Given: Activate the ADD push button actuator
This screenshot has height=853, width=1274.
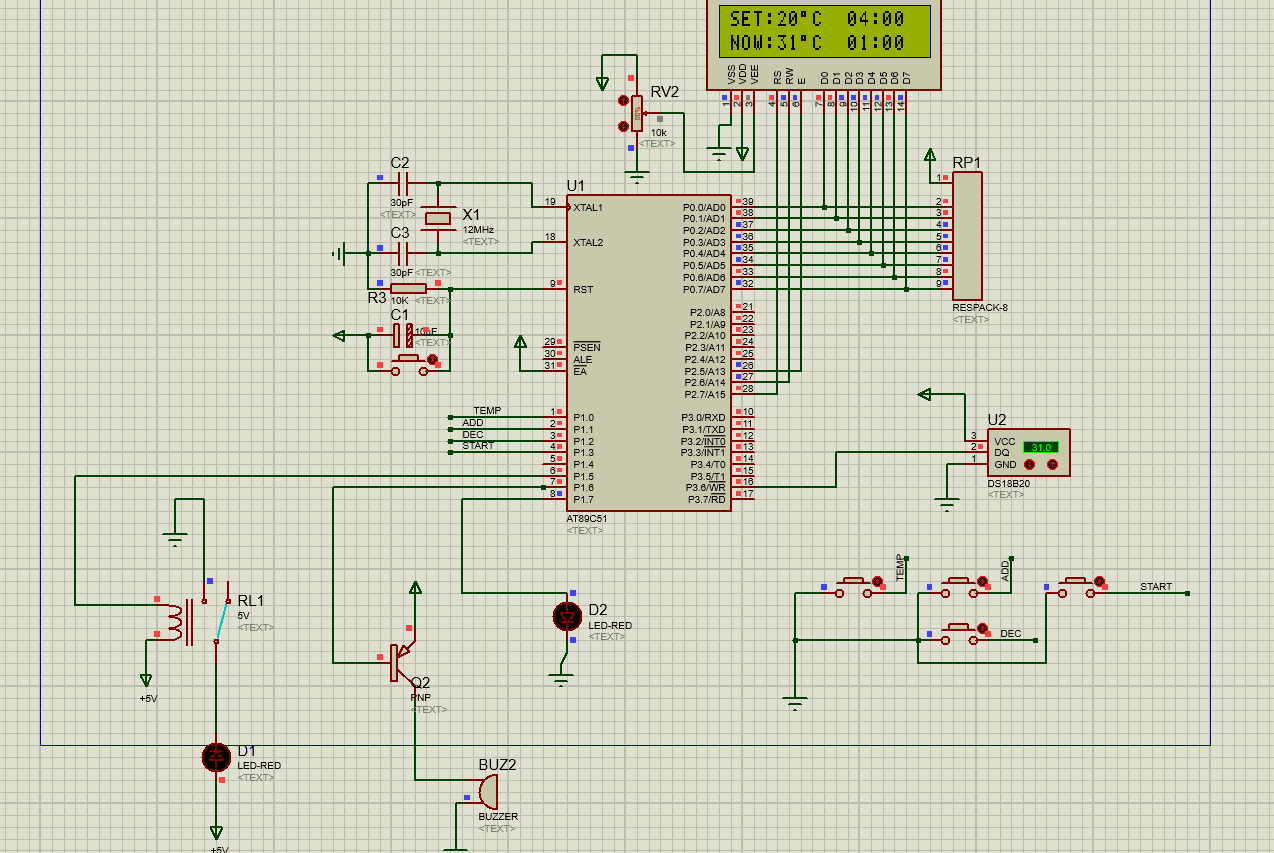Looking at the screenshot, I should click(x=982, y=581).
